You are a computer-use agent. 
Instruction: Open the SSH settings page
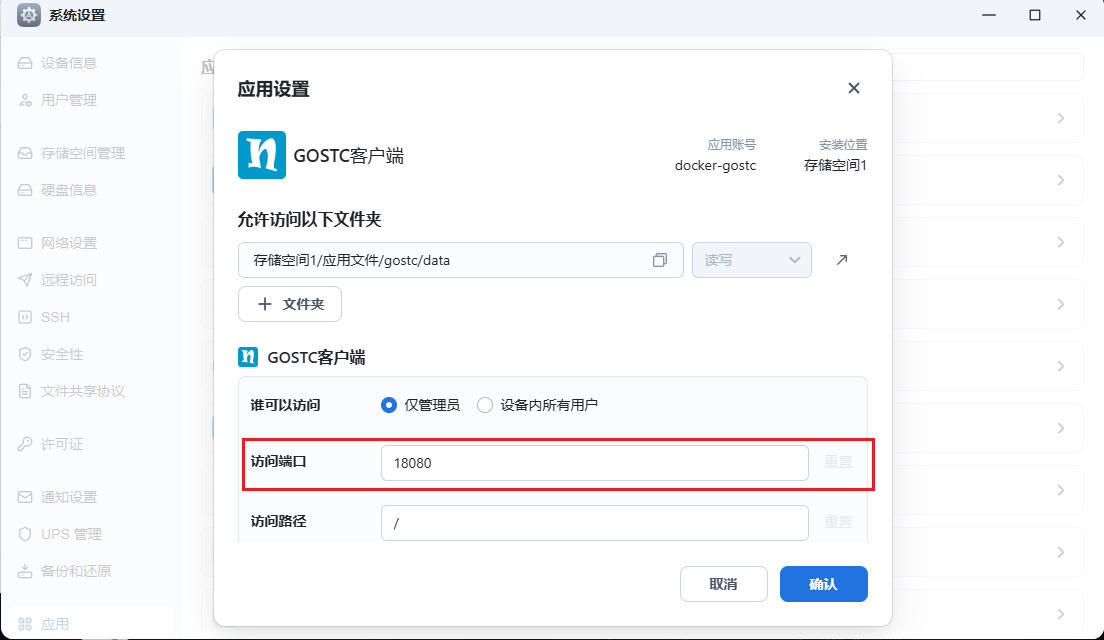tap(55, 317)
